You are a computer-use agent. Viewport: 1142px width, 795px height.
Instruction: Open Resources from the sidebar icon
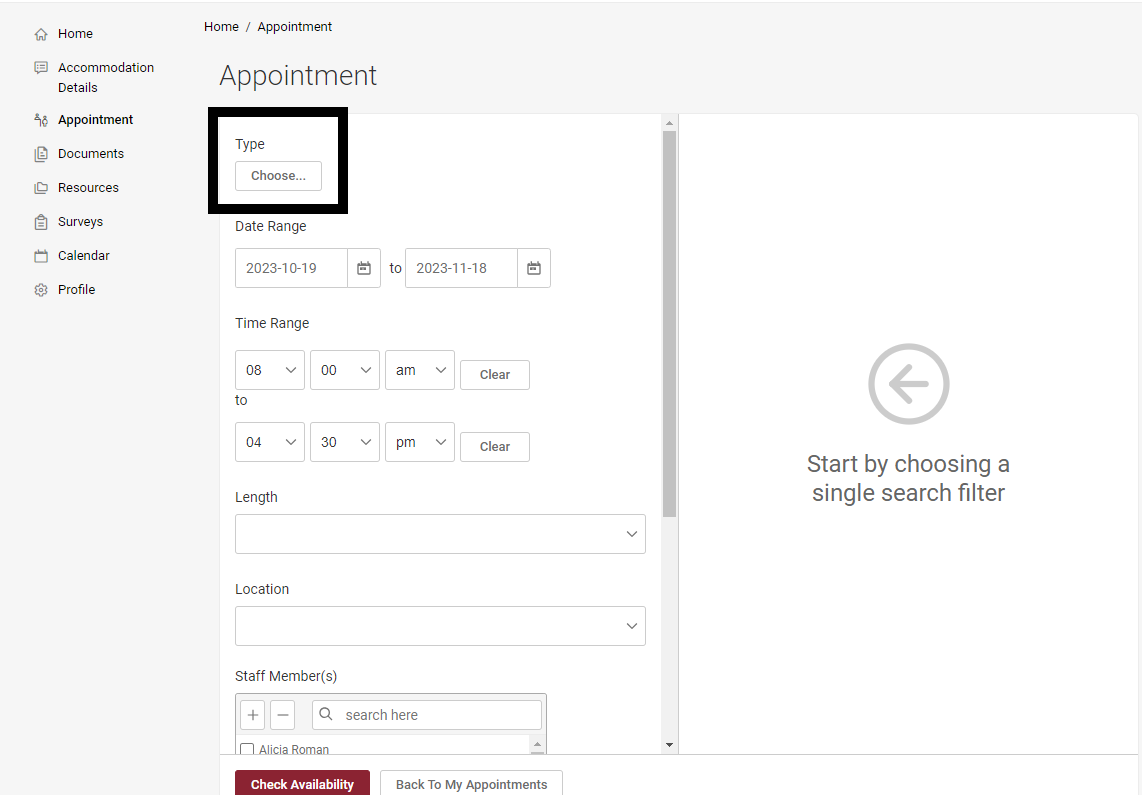[x=40, y=187]
